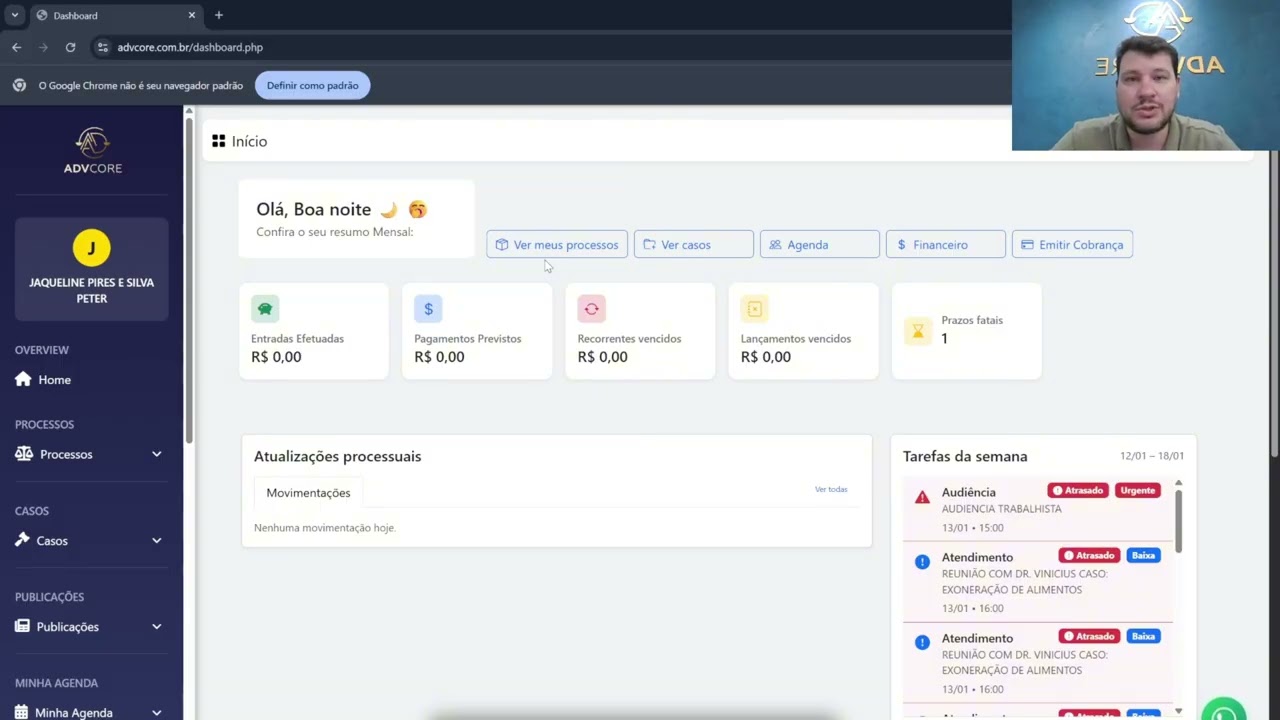Click the ADVCORE logo in sidebar
The width and height of the screenshot is (1280, 720).
(92, 151)
